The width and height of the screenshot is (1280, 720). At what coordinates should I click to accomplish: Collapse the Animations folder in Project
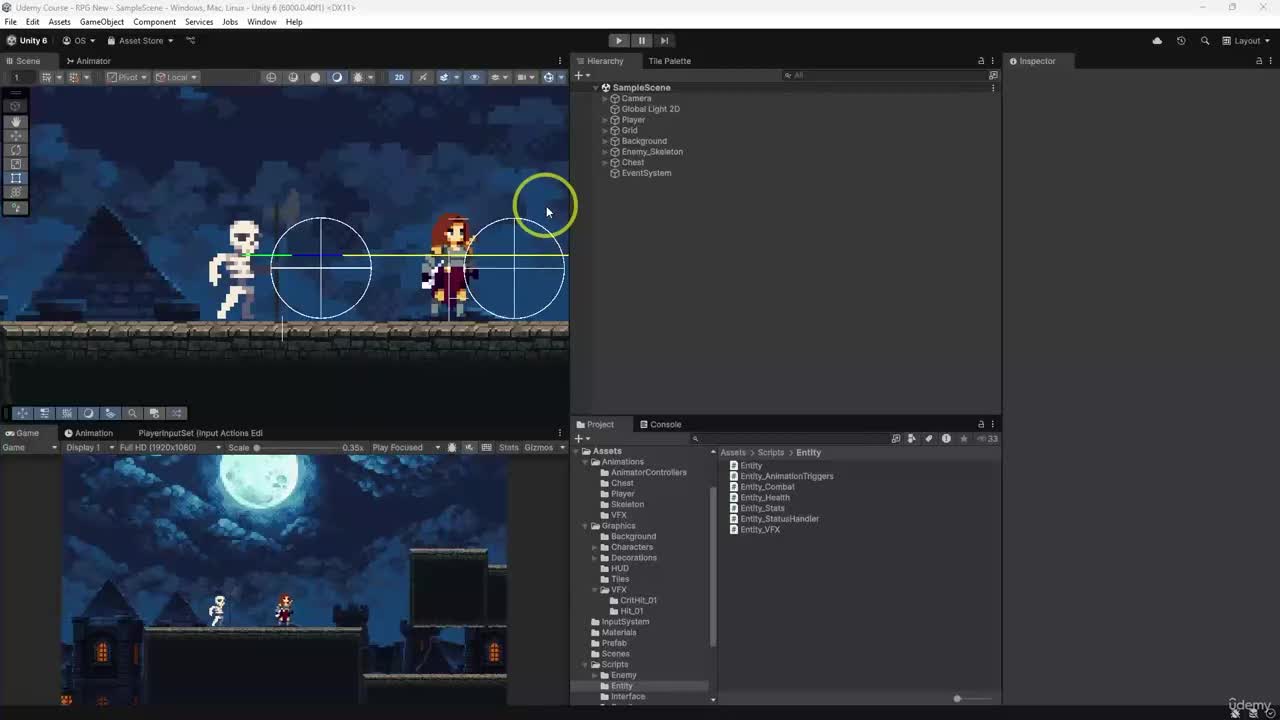(586, 462)
